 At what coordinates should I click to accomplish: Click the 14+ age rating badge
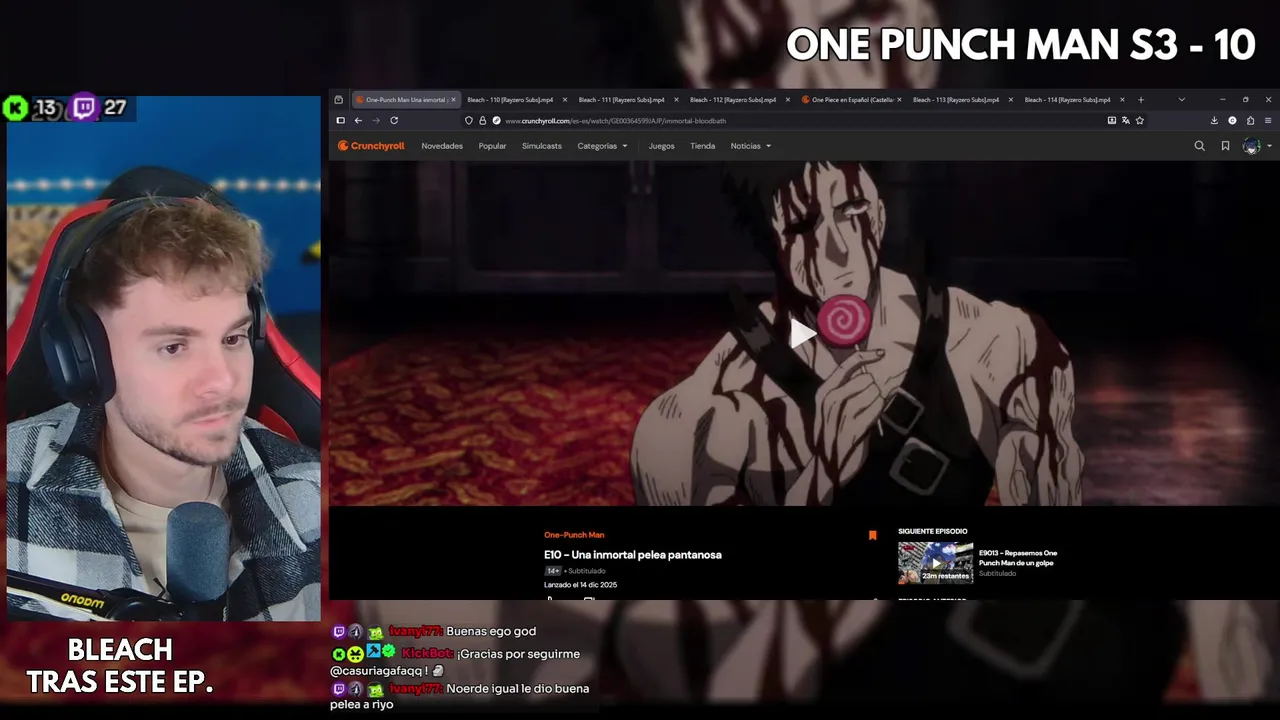click(552, 571)
